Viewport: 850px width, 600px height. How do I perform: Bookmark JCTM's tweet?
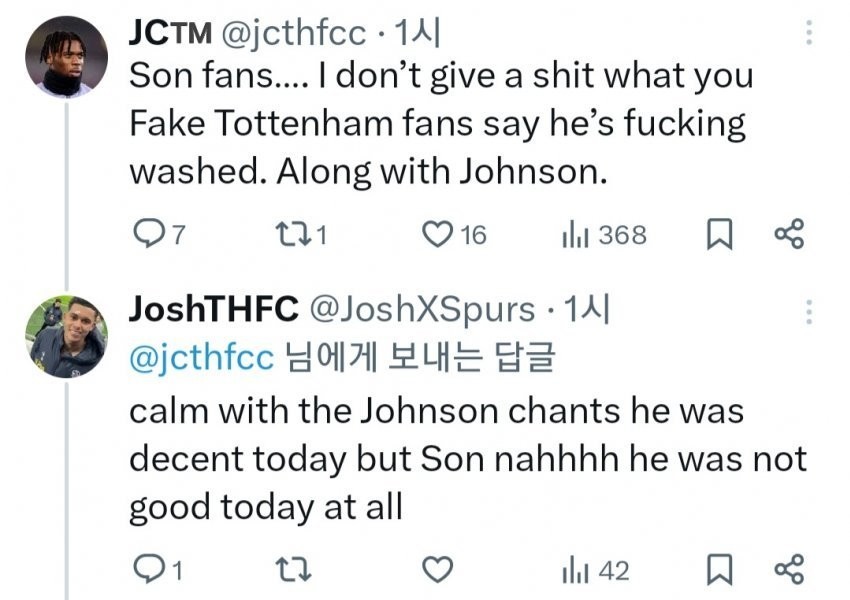[x=718, y=235]
